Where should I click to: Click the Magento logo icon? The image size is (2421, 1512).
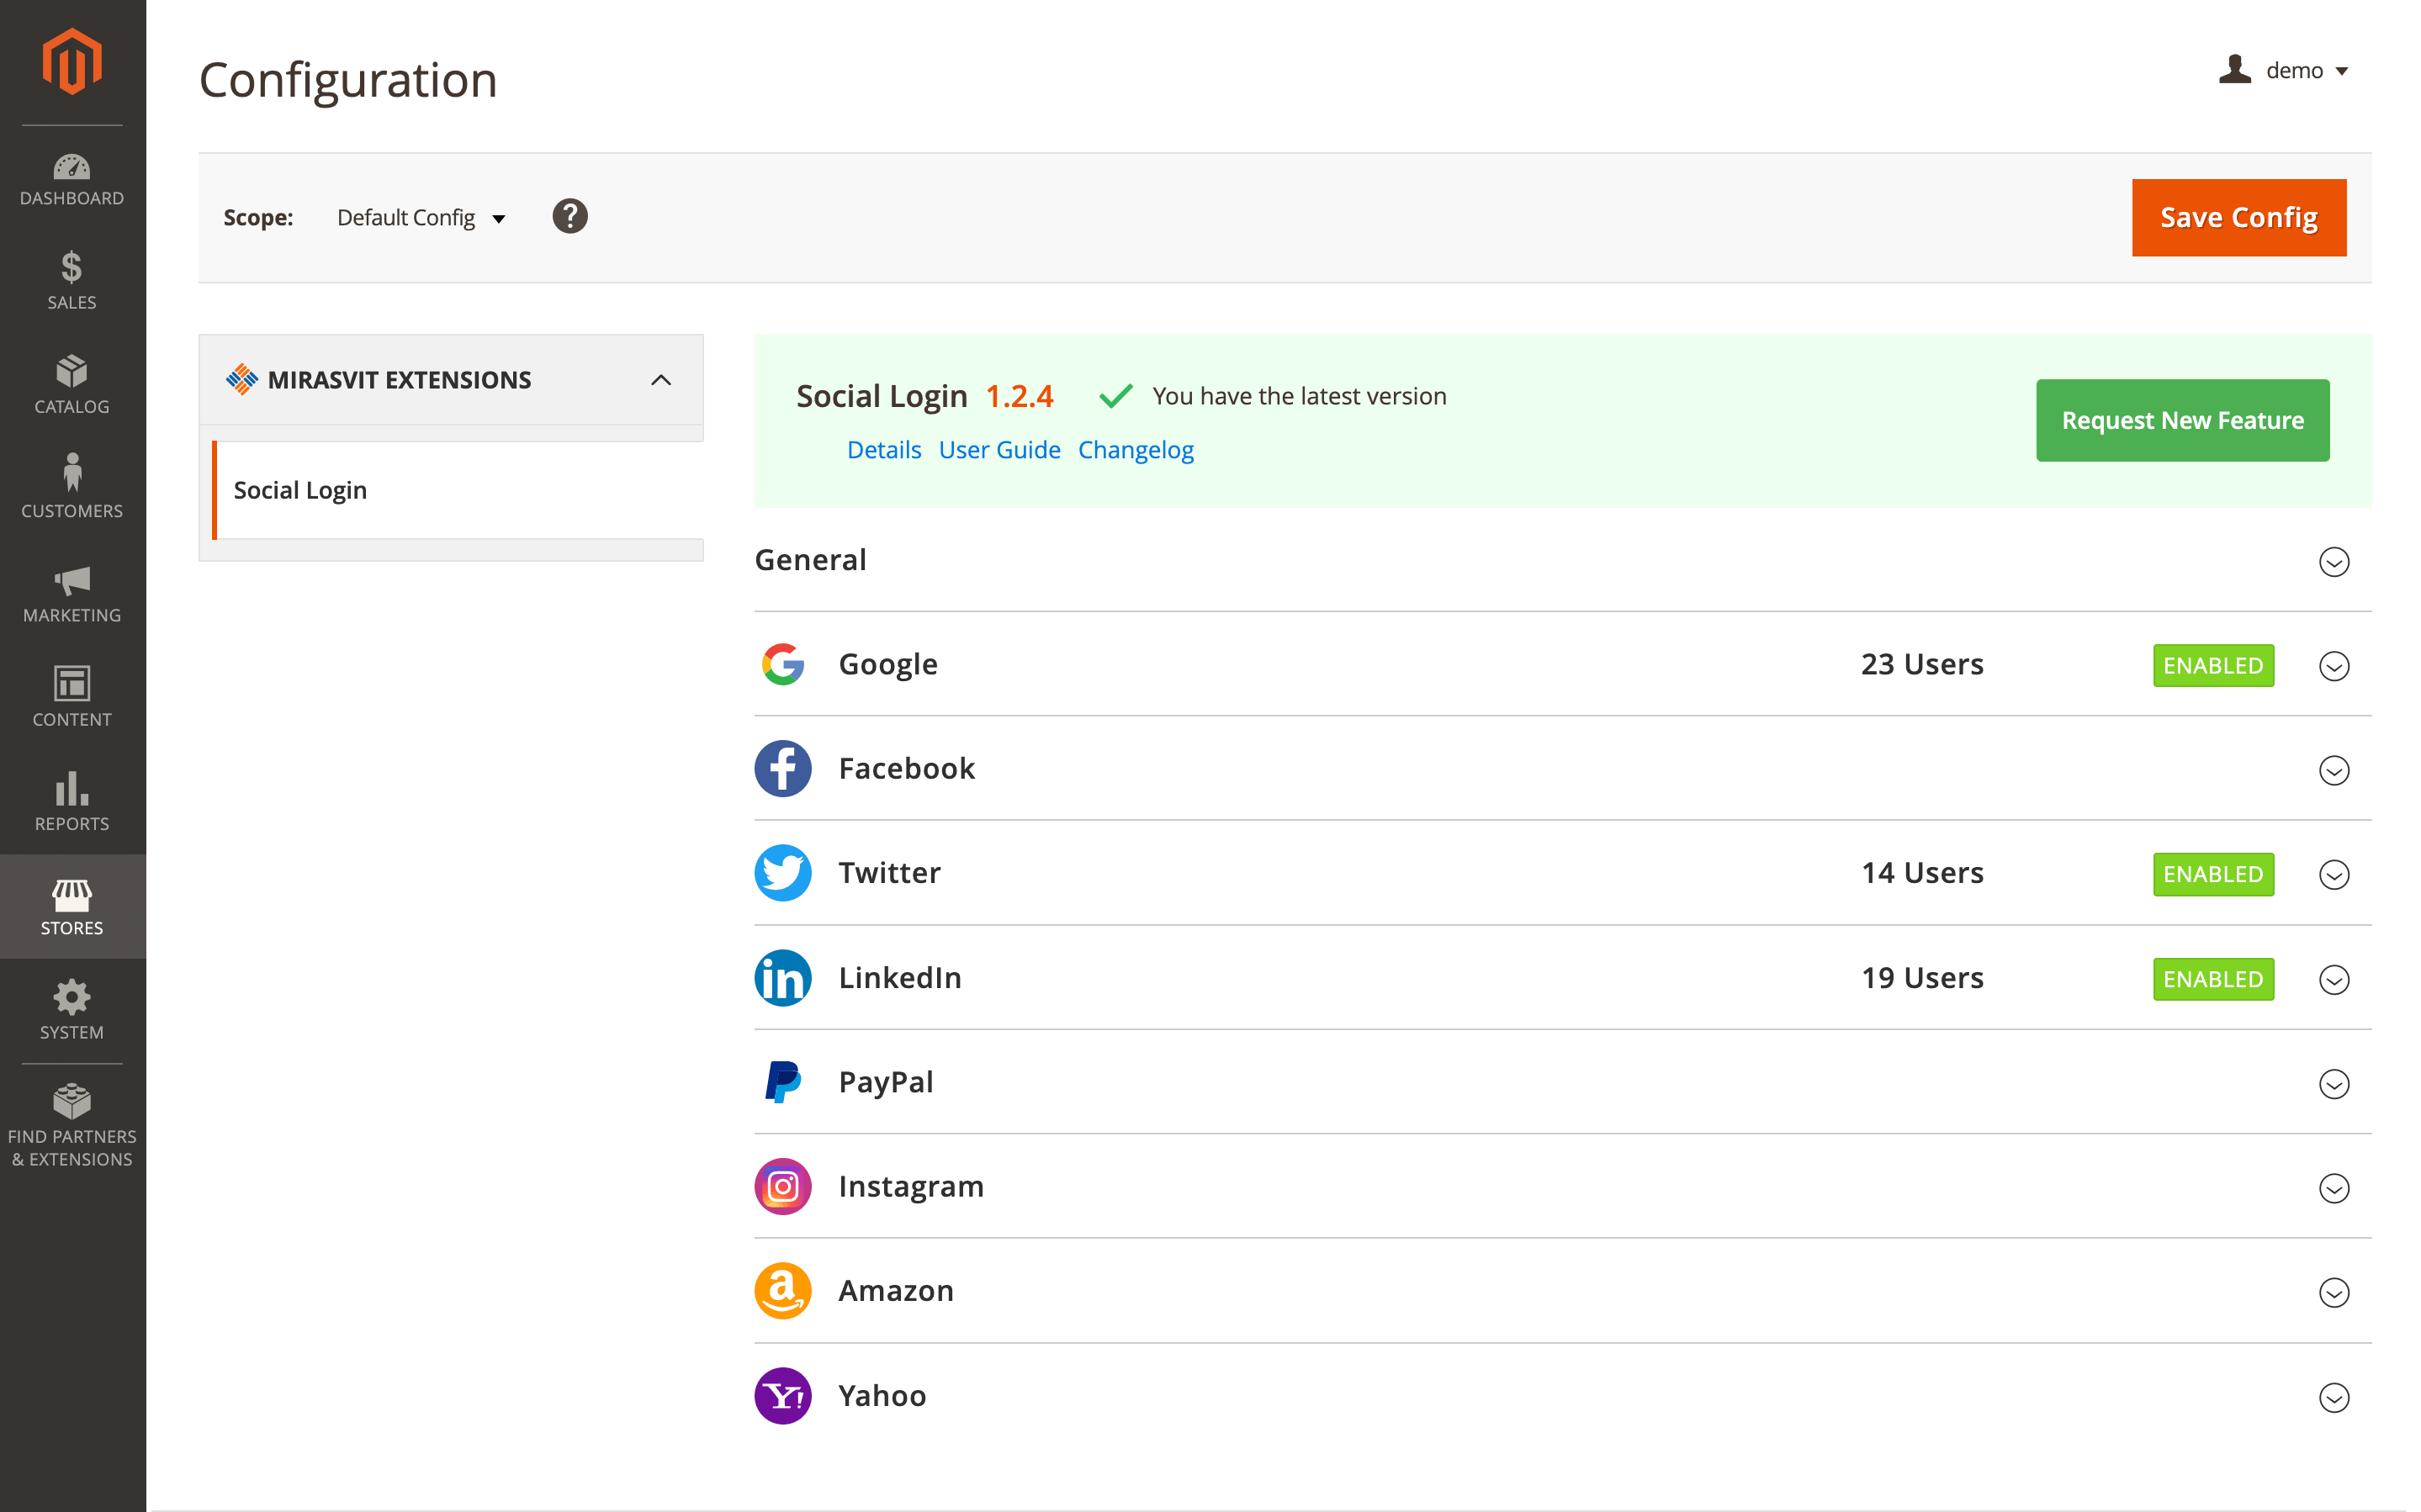pyautogui.click(x=72, y=62)
